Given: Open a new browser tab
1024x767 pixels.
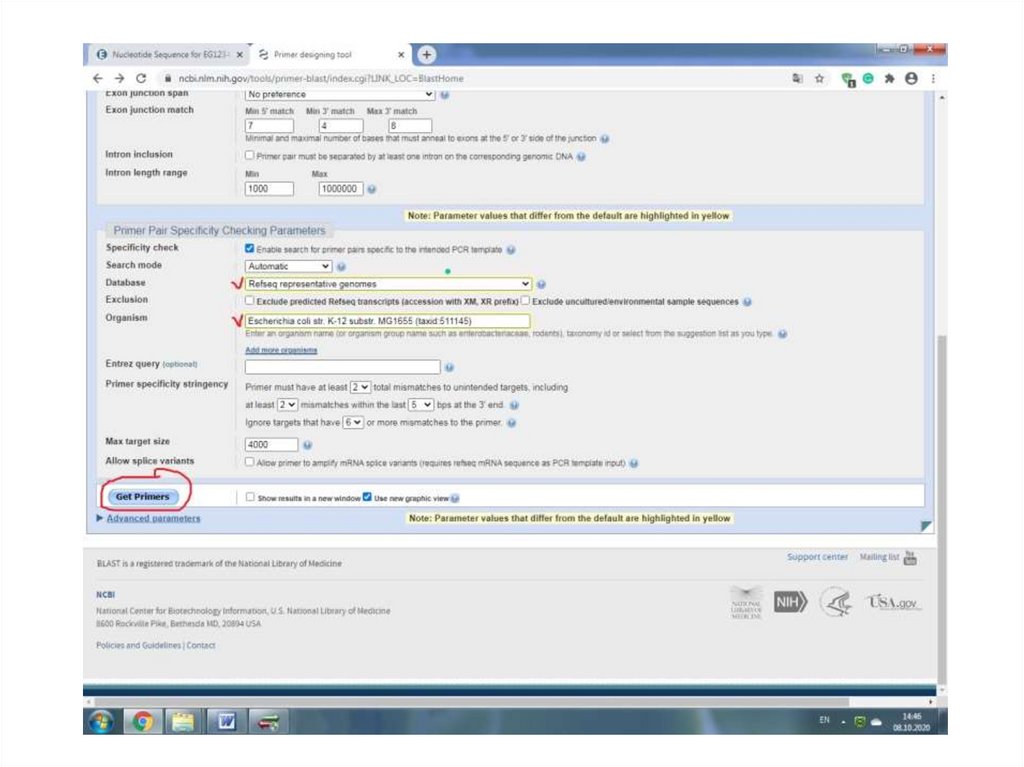Looking at the screenshot, I should click(426, 54).
